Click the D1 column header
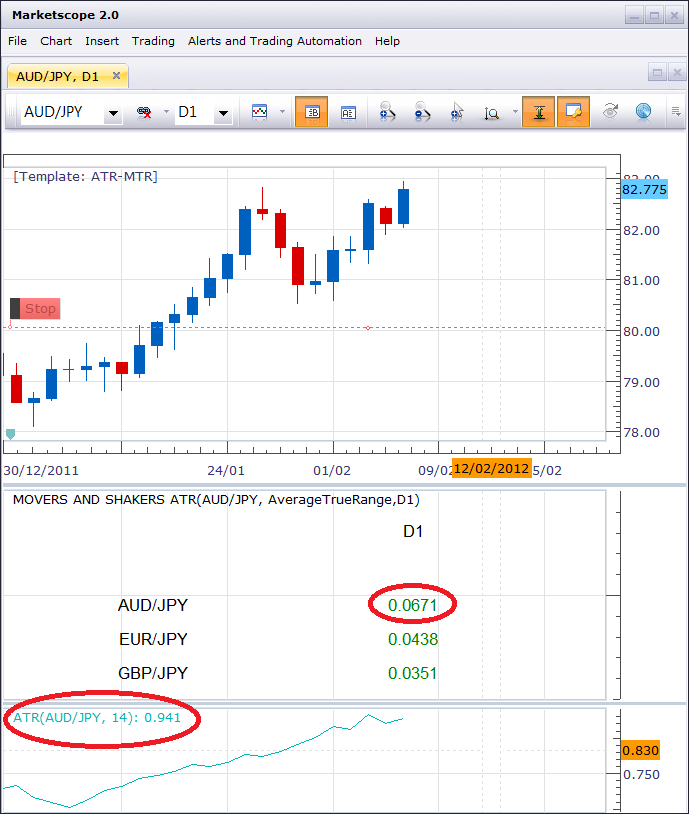689x814 pixels. tap(413, 532)
